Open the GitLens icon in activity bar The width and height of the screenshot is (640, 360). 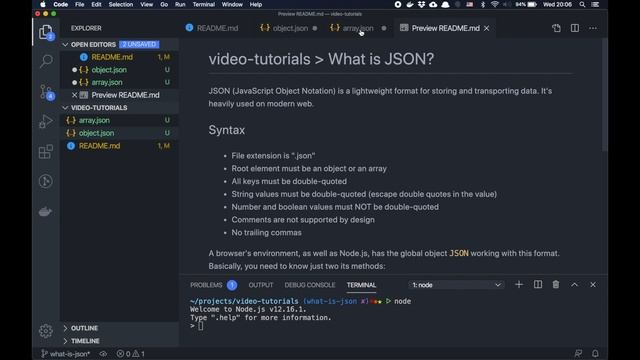click(x=46, y=181)
